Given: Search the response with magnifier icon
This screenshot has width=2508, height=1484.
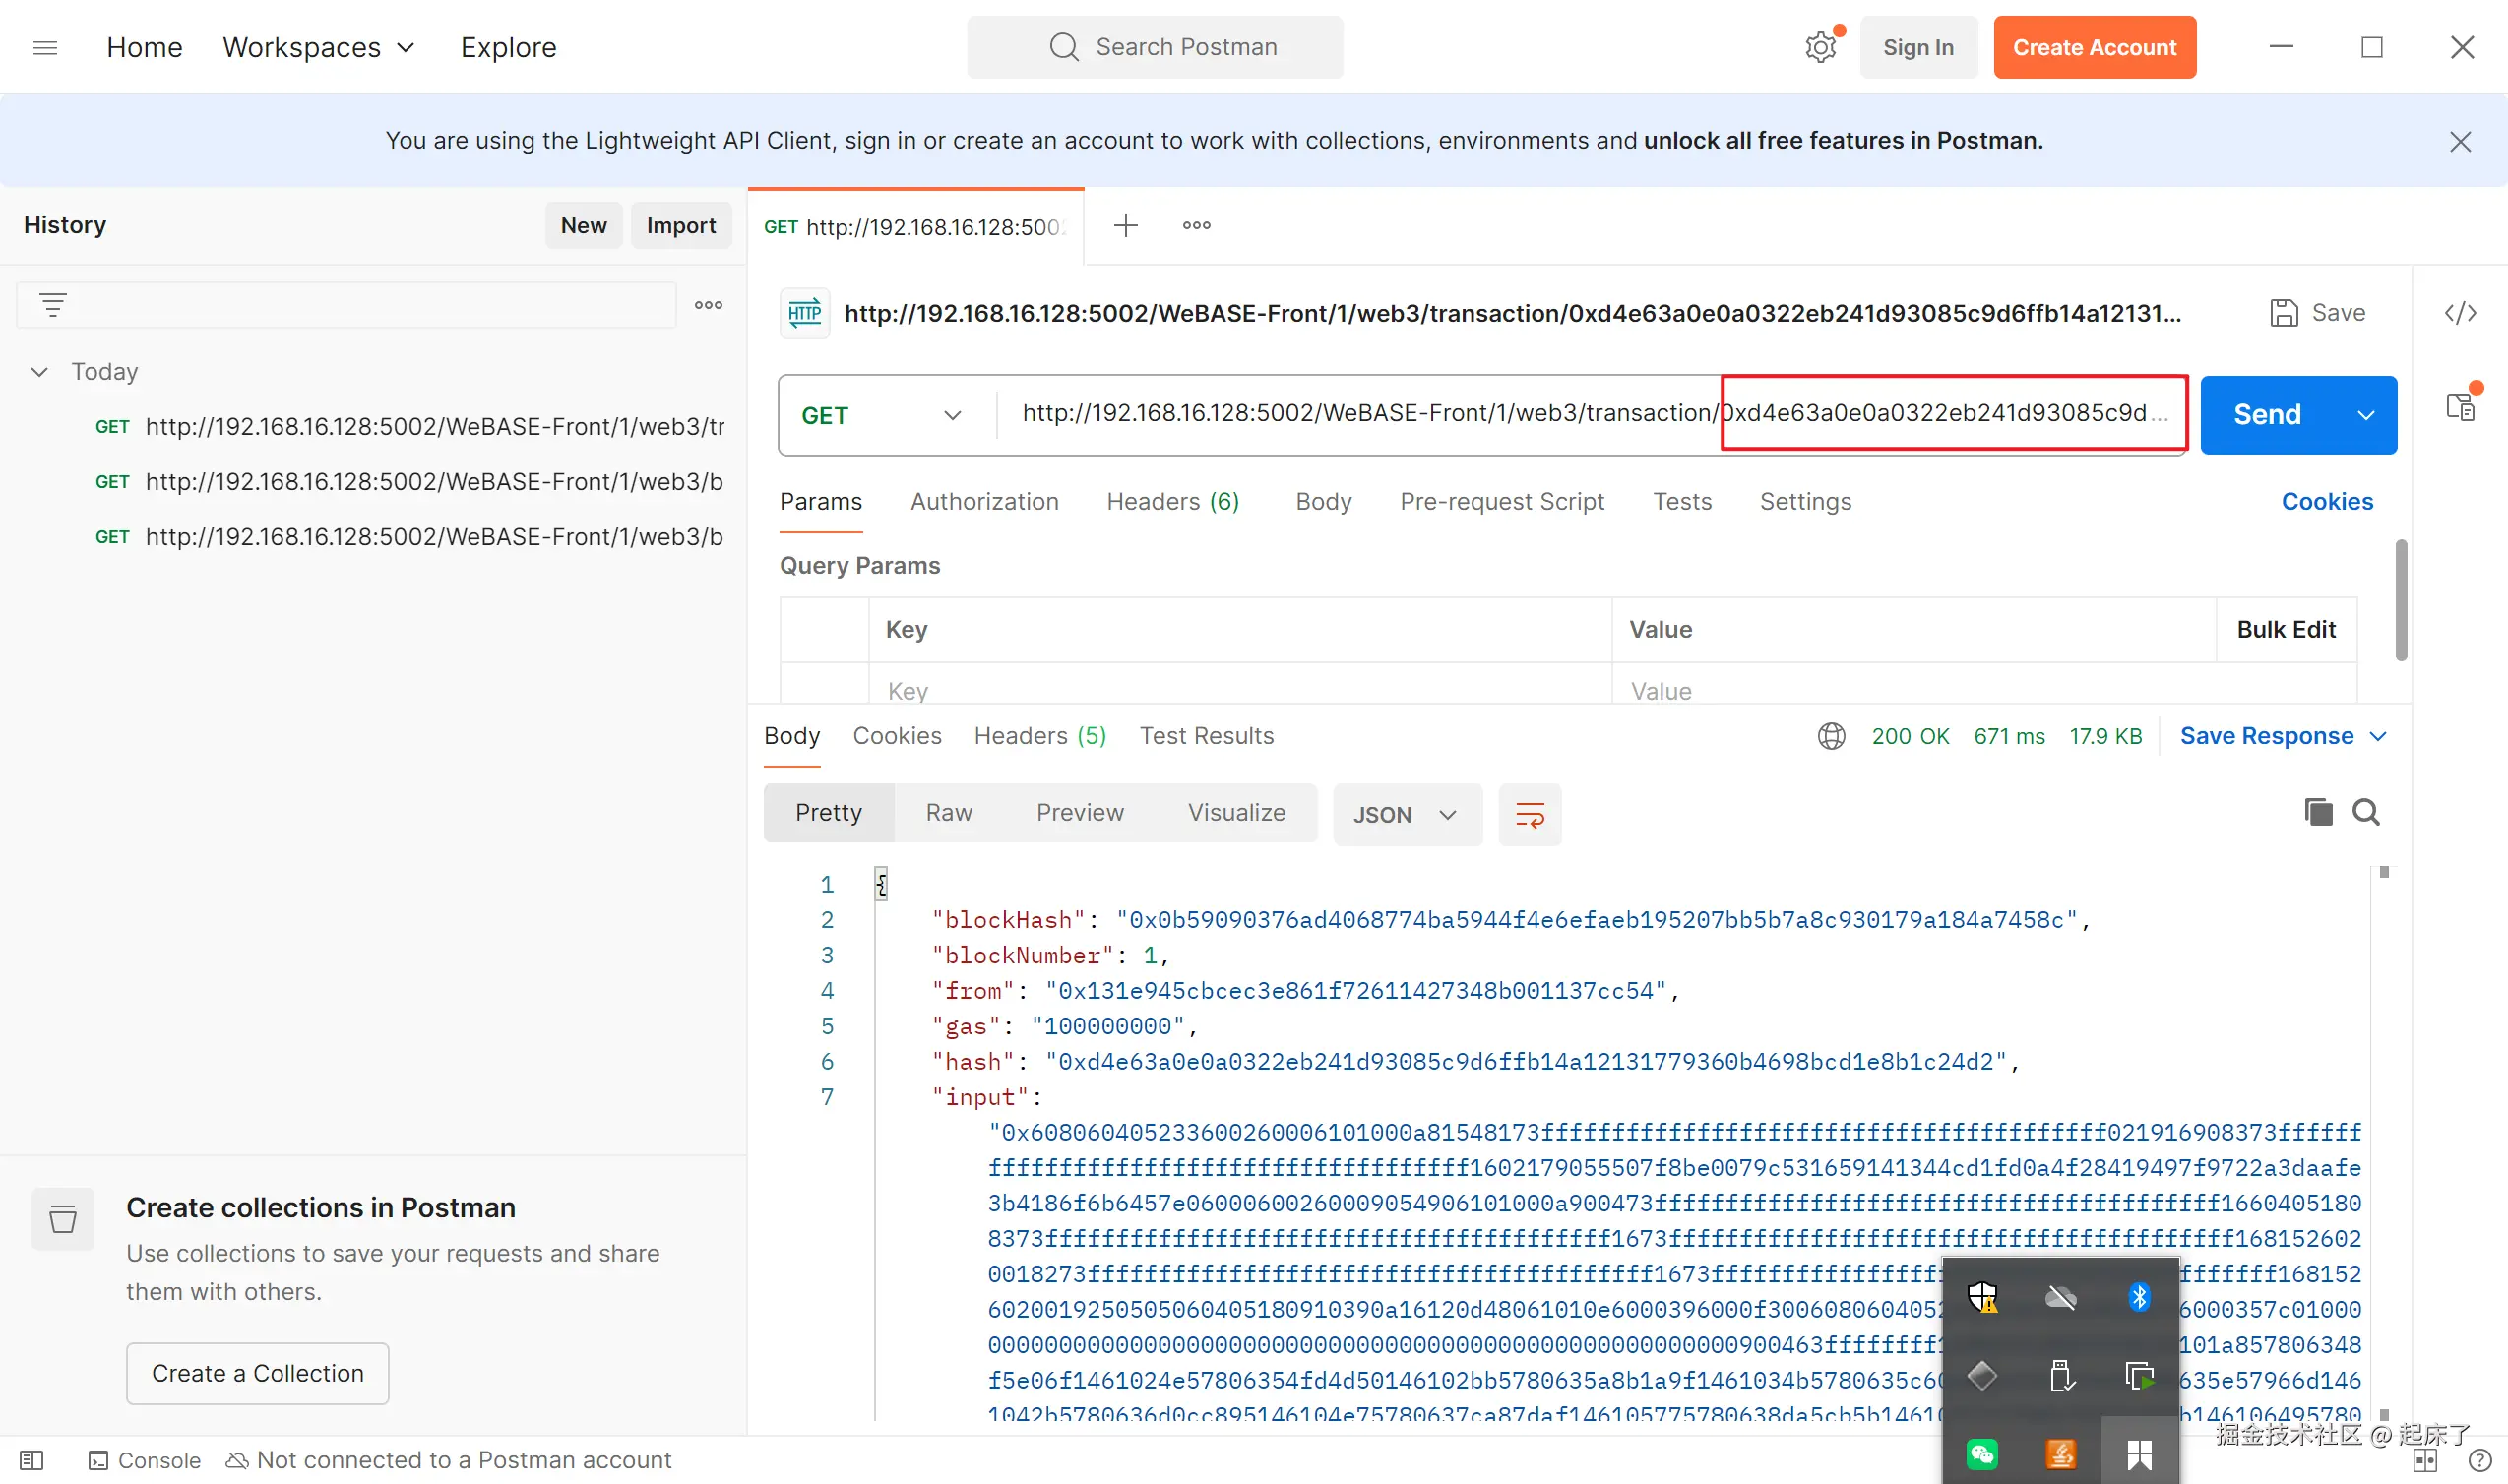Looking at the screenshot, I should click(2366, 812).
